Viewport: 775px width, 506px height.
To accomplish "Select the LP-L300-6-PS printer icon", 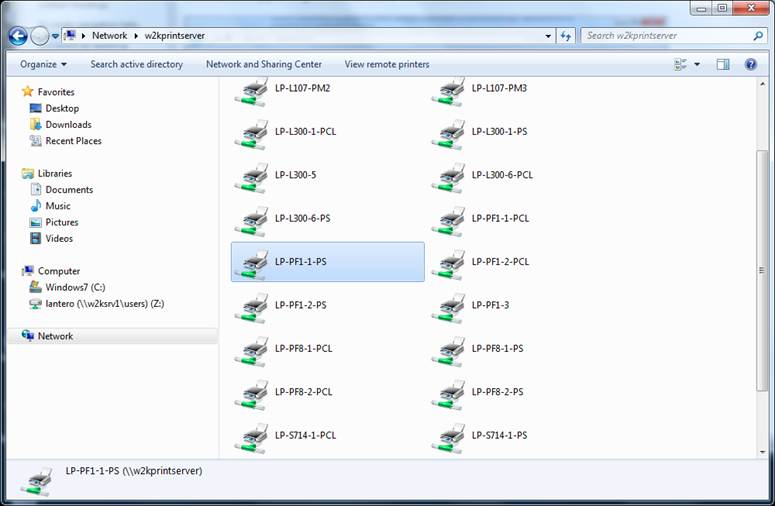I will tap(251, 221).
